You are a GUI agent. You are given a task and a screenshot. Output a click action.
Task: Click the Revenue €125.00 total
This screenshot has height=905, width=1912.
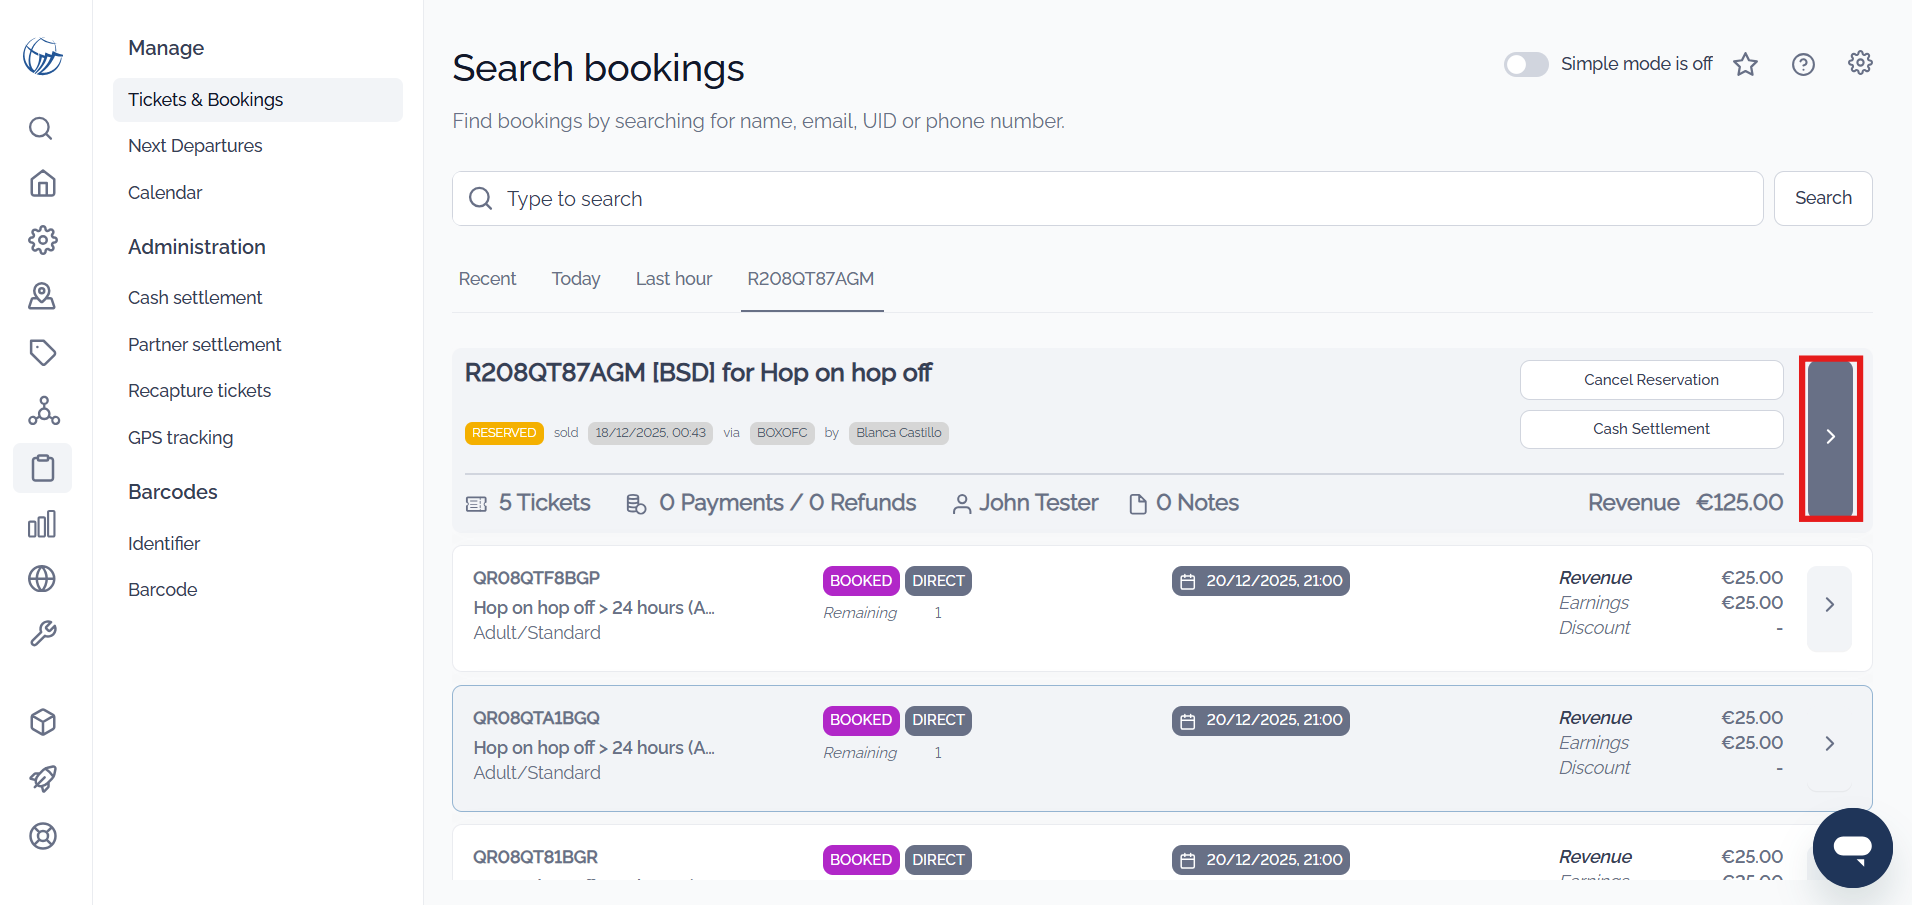coord(1685,503)
